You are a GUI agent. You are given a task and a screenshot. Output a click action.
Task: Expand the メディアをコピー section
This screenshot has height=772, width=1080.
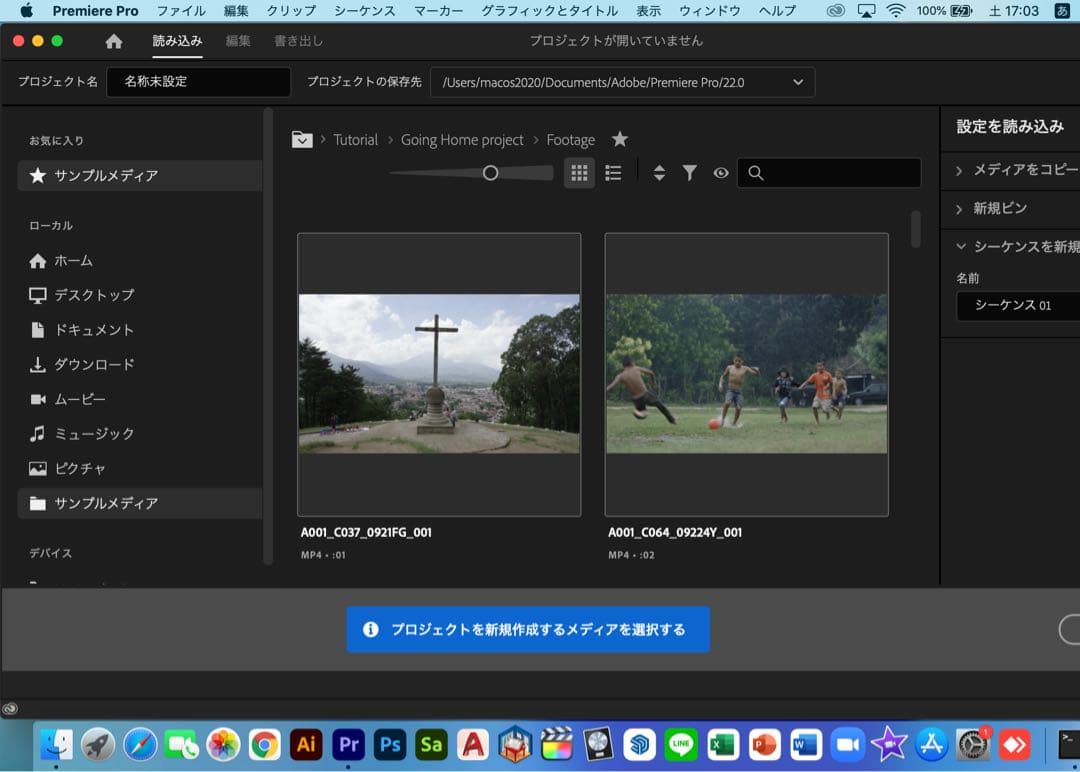[x=1015, y=170]
